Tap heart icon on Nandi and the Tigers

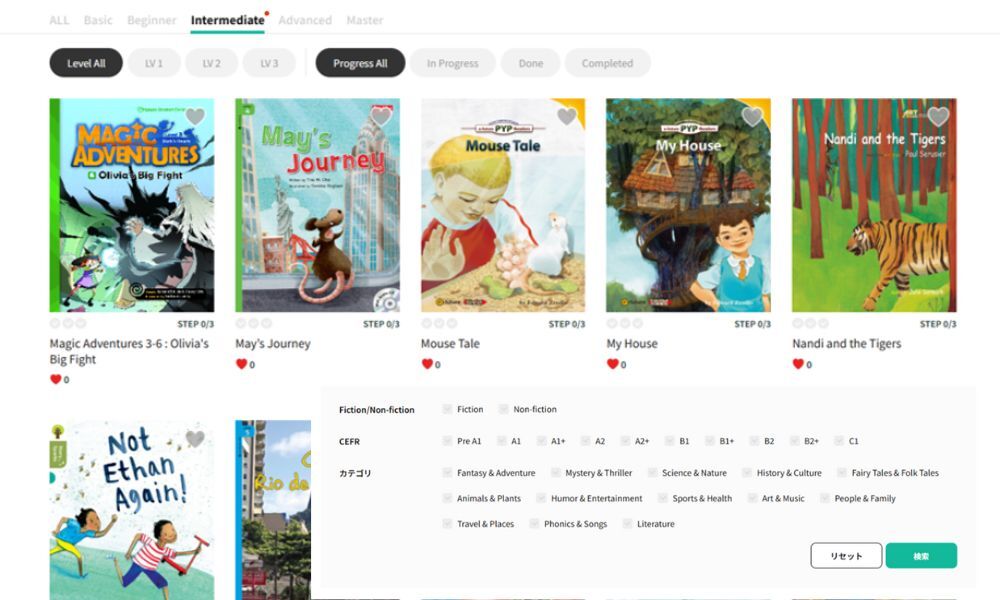tap(938, 117)
